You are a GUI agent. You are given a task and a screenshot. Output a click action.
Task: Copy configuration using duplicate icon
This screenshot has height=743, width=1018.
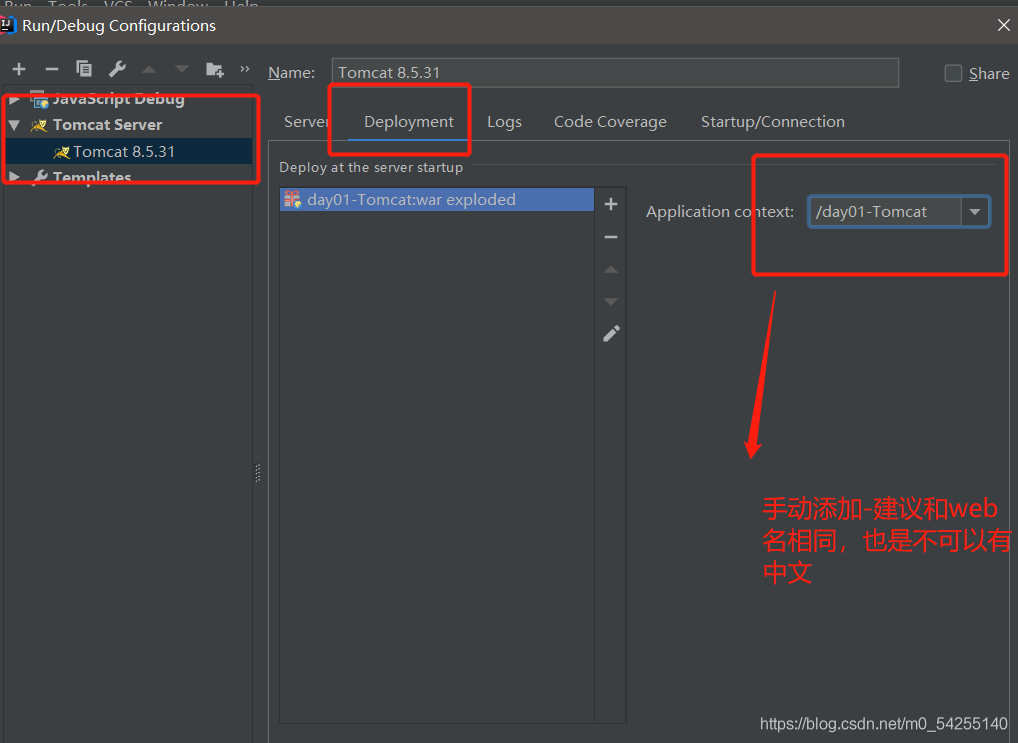pyautogui.click(x=84, y=68)
